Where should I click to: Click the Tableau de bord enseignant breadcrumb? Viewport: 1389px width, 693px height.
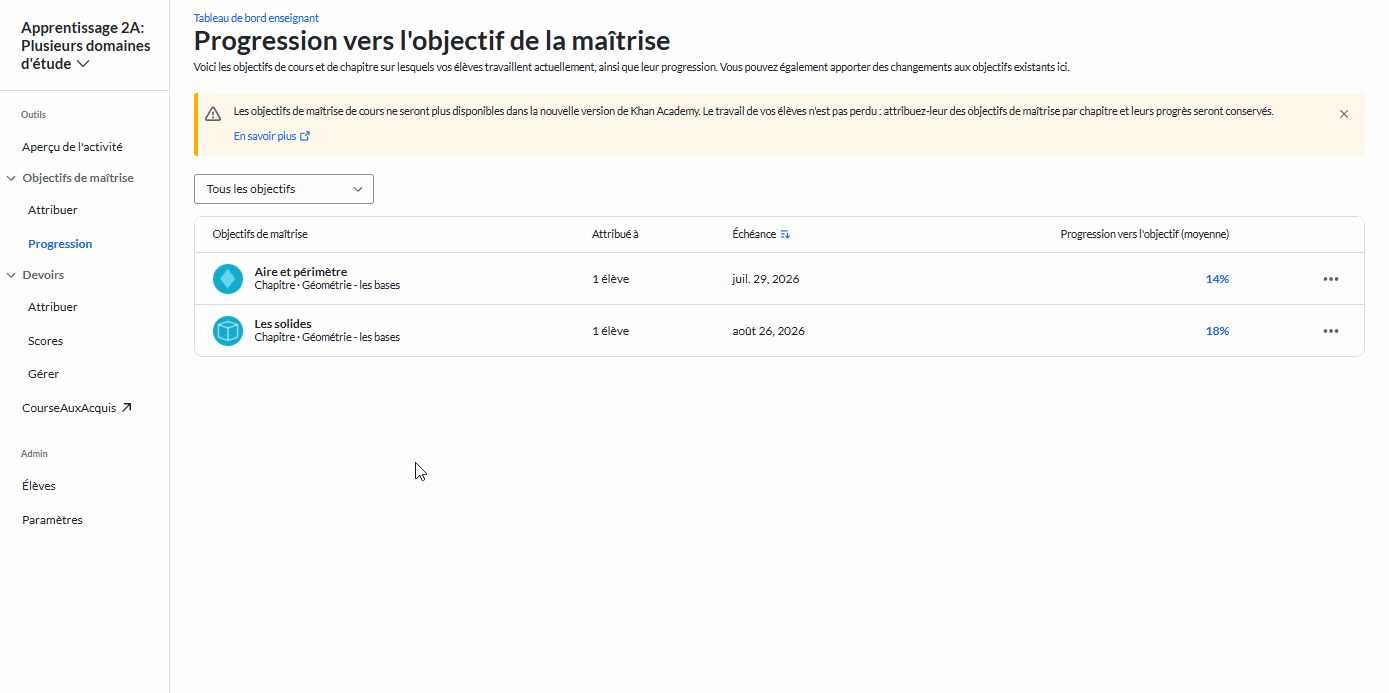[256, 18]
